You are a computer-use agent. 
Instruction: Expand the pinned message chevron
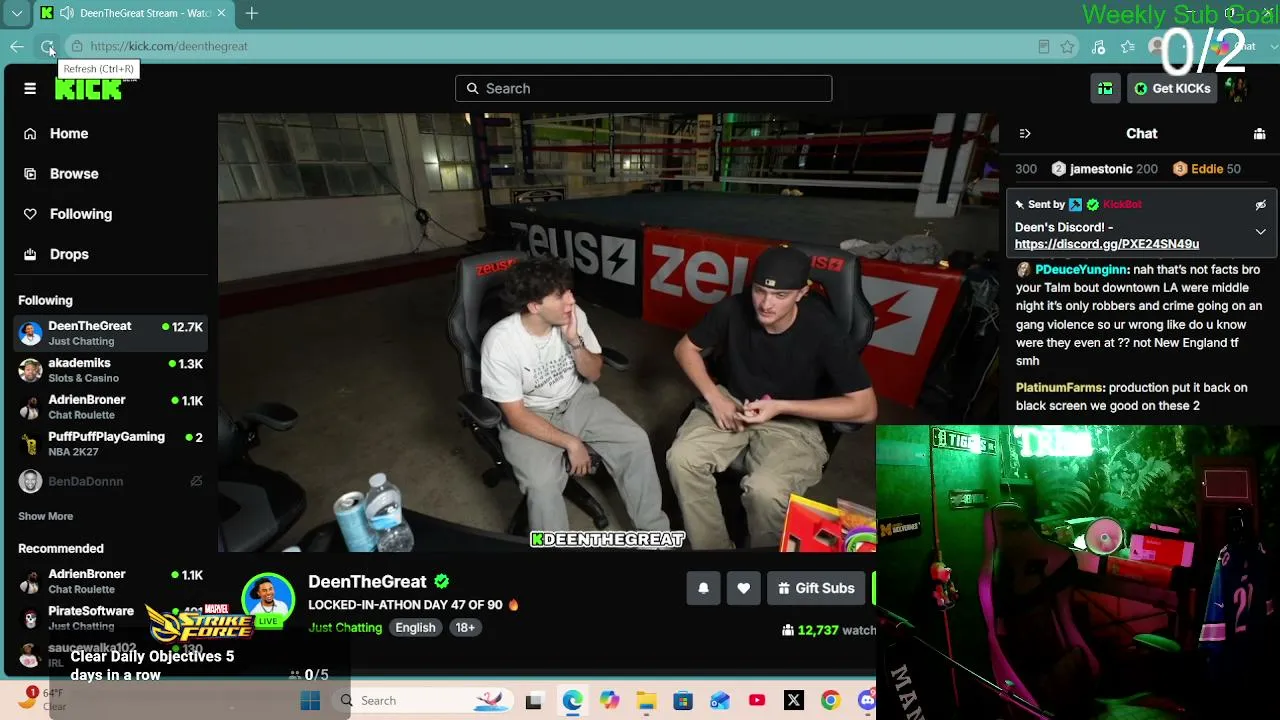pyautogui.click(x=1260, y=232)
